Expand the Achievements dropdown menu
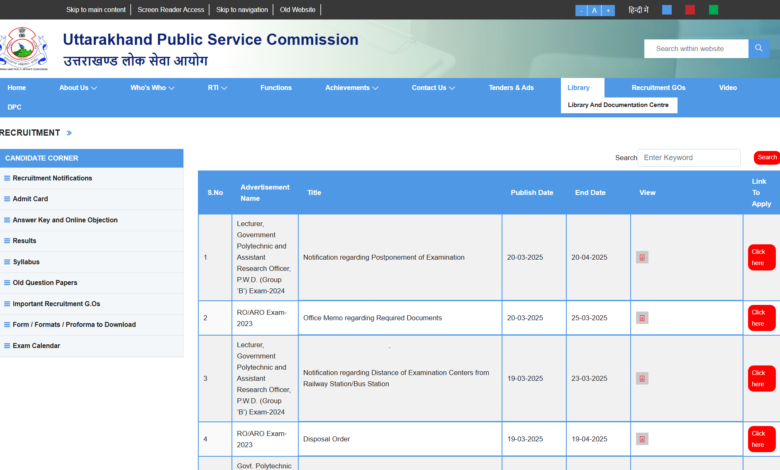 tap(352, 88)
